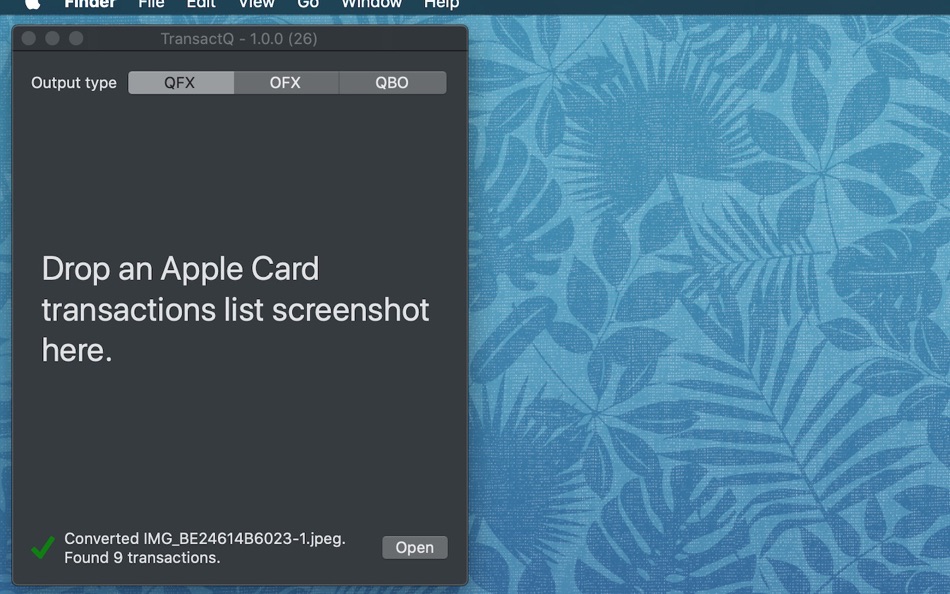Click the green checkmark success icon
This screenshot has width=950, height=594.
coord(43,547)
